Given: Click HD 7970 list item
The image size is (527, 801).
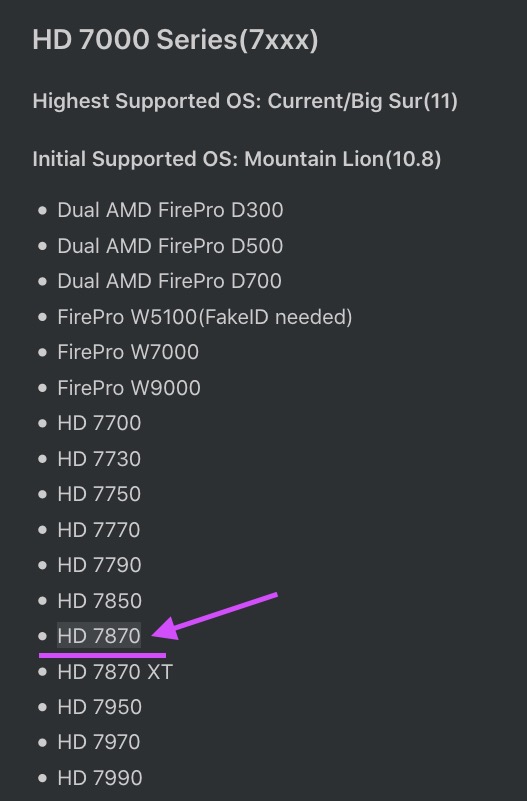Looking at the screenshot, I should pyautogui.click(x=99, y=742).
